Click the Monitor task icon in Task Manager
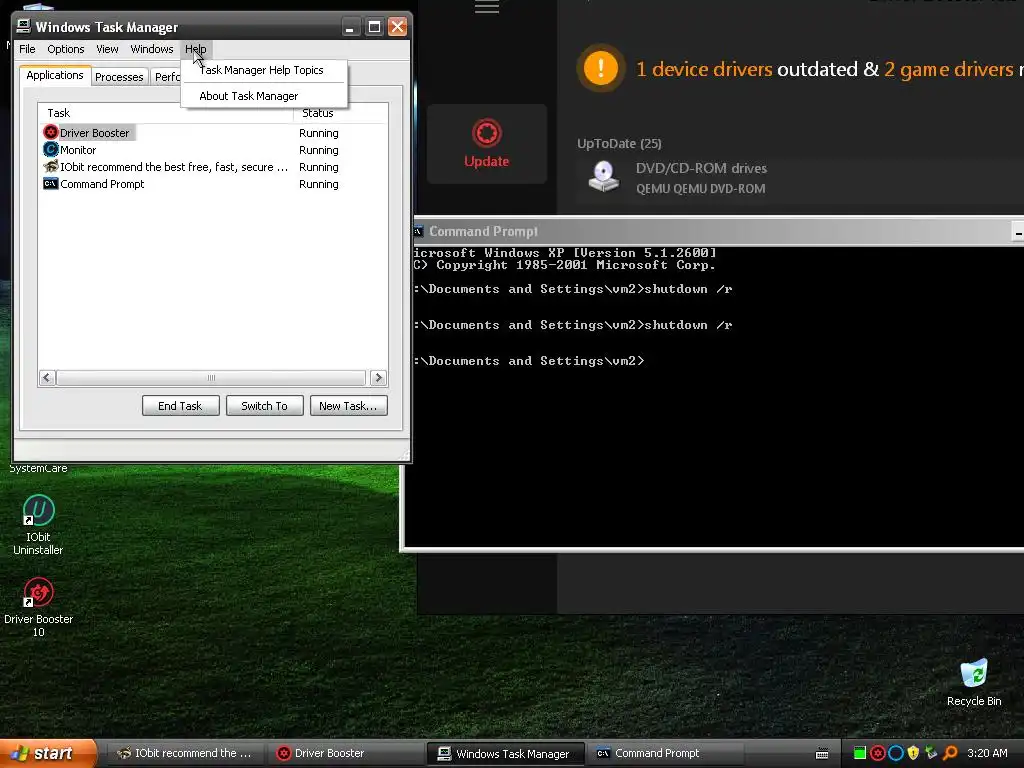Viewport: 1024px width, 768px height. (51, 150)
